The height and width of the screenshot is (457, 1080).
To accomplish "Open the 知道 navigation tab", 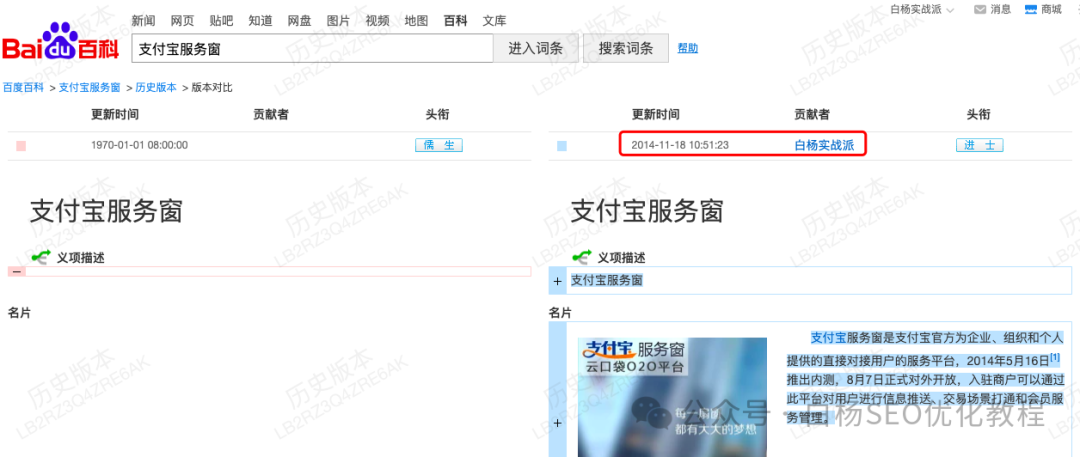I will coord(260,21).
